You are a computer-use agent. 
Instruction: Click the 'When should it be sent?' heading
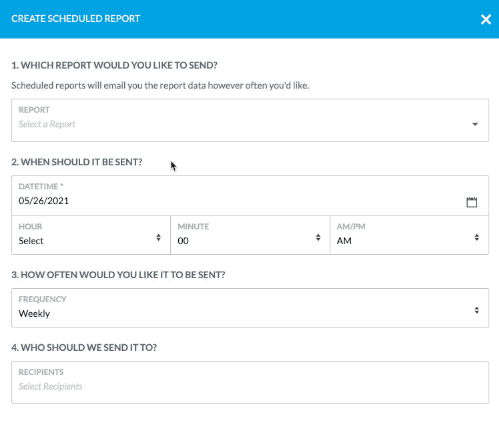(77, 162)
